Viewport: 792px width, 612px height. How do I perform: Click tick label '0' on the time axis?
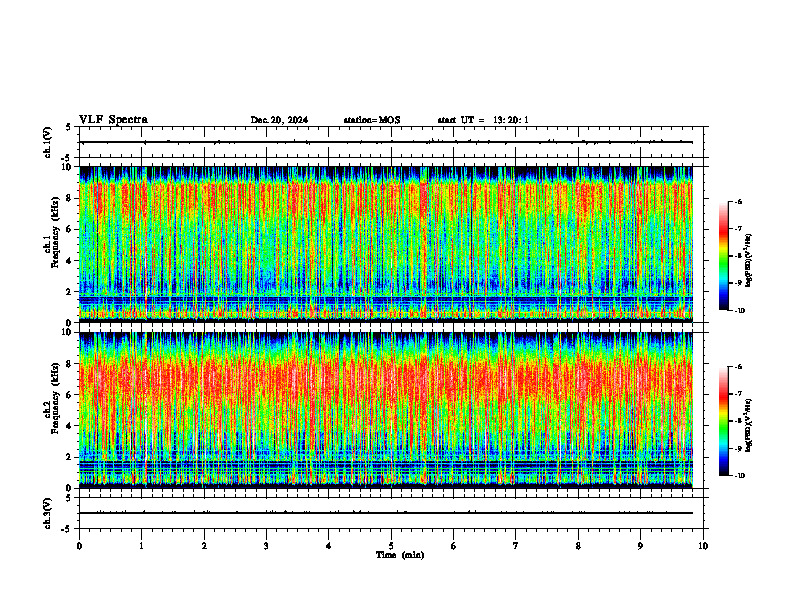tap(79, 546)
